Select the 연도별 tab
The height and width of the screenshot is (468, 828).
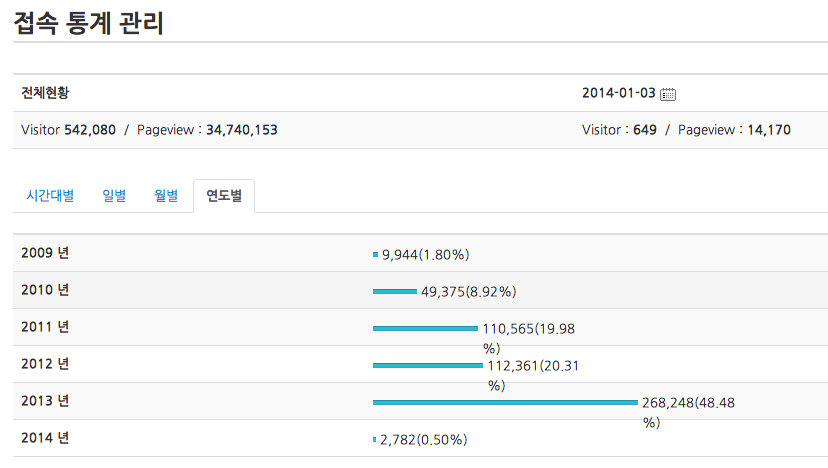(224, 196)
